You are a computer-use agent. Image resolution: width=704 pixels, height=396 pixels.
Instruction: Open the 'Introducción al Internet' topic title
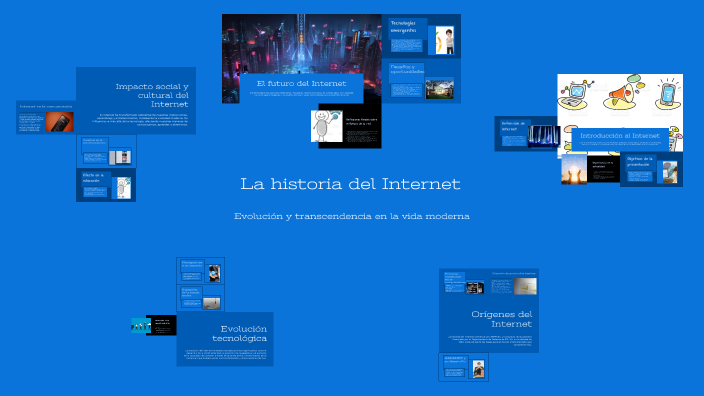(x=620, y=135)
